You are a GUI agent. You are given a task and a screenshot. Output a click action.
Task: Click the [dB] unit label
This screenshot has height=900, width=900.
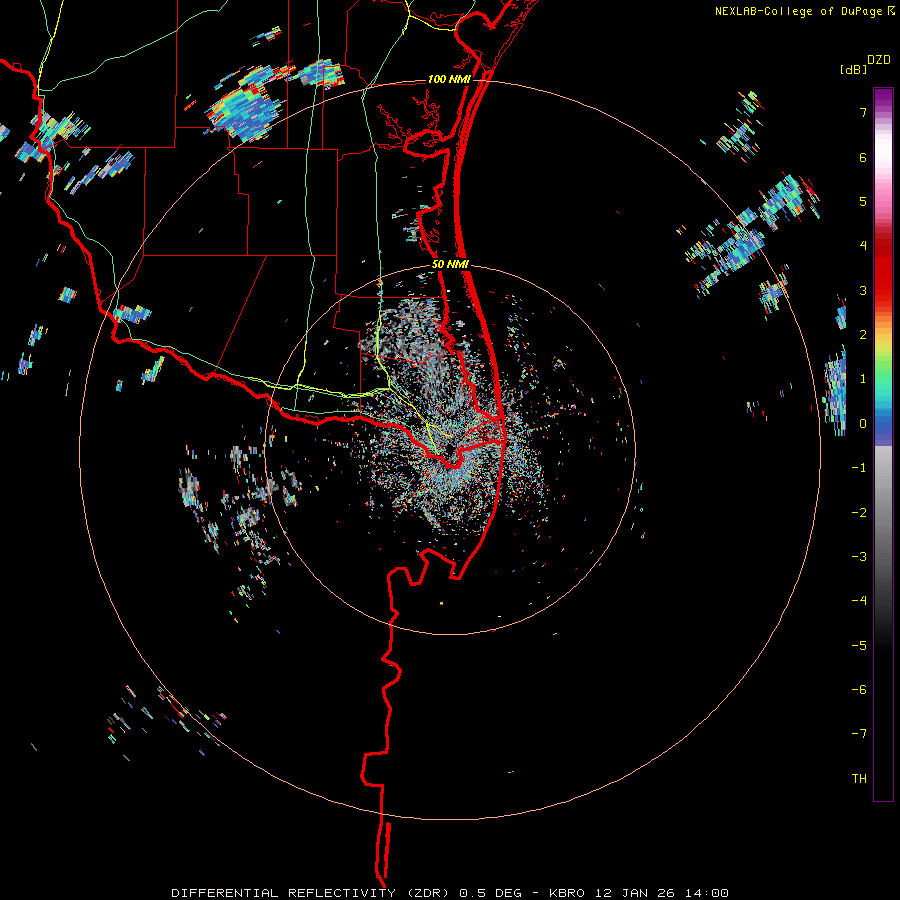(853, 70)
